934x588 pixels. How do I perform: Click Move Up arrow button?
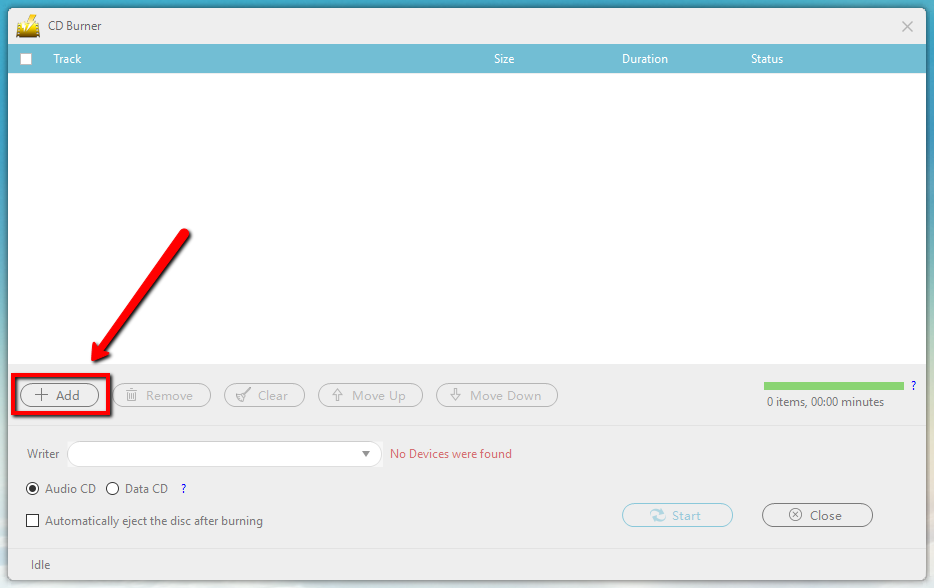[x=370, y=395]
